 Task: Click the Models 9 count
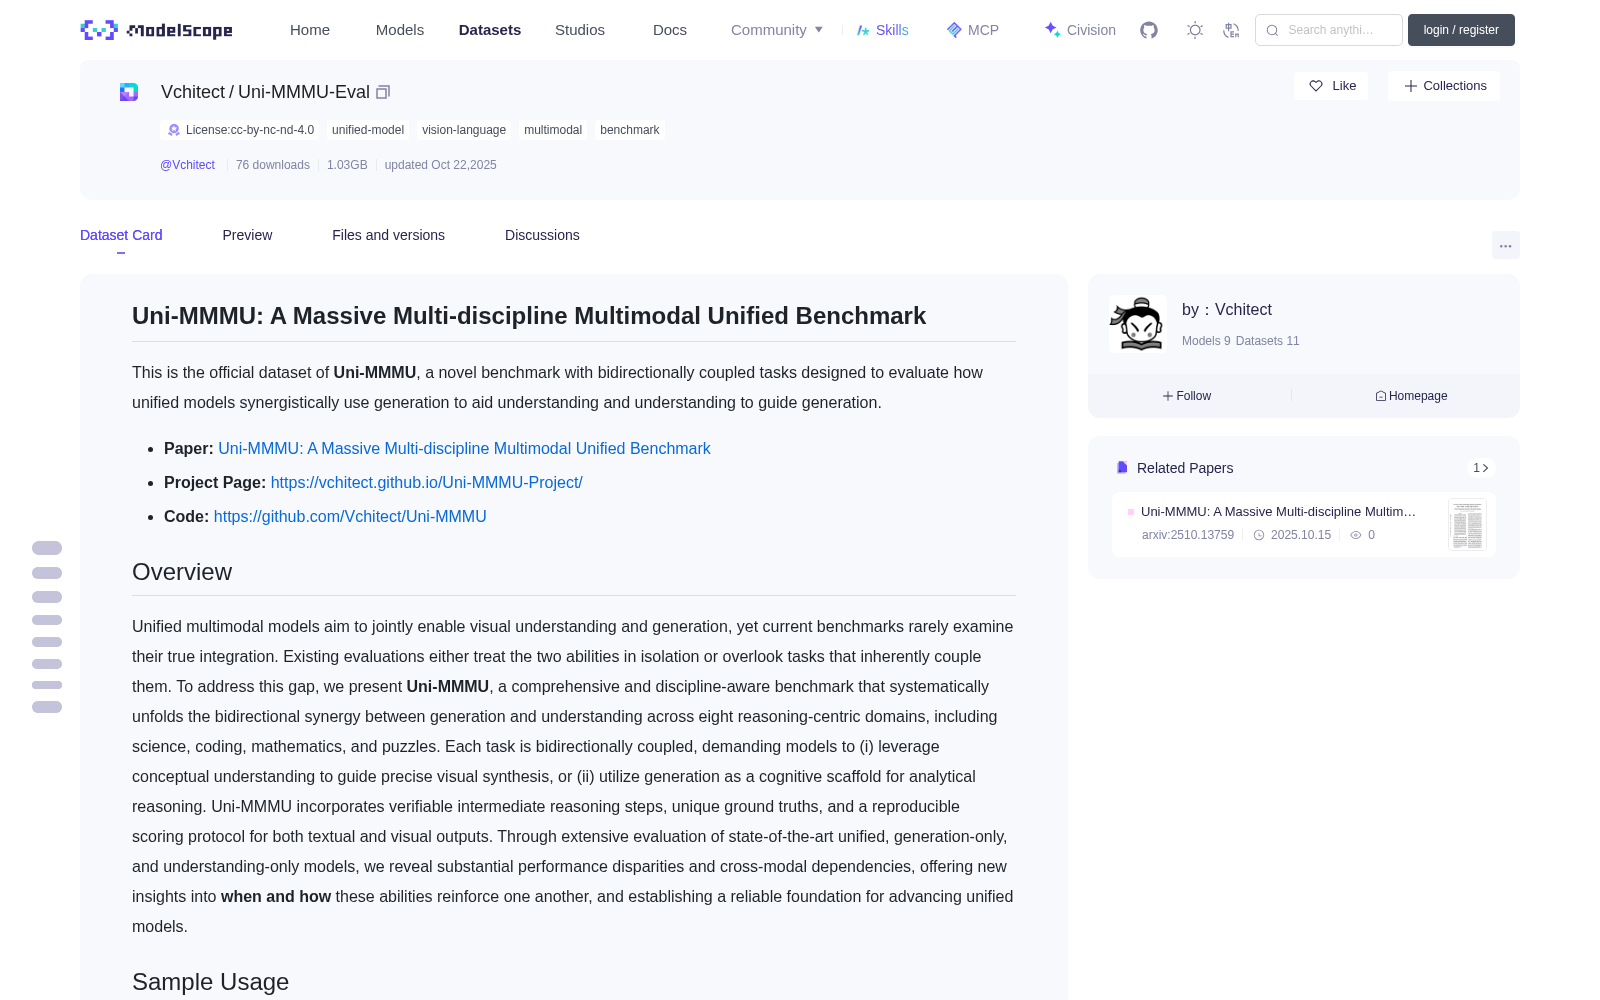[x=1206, y=341]
